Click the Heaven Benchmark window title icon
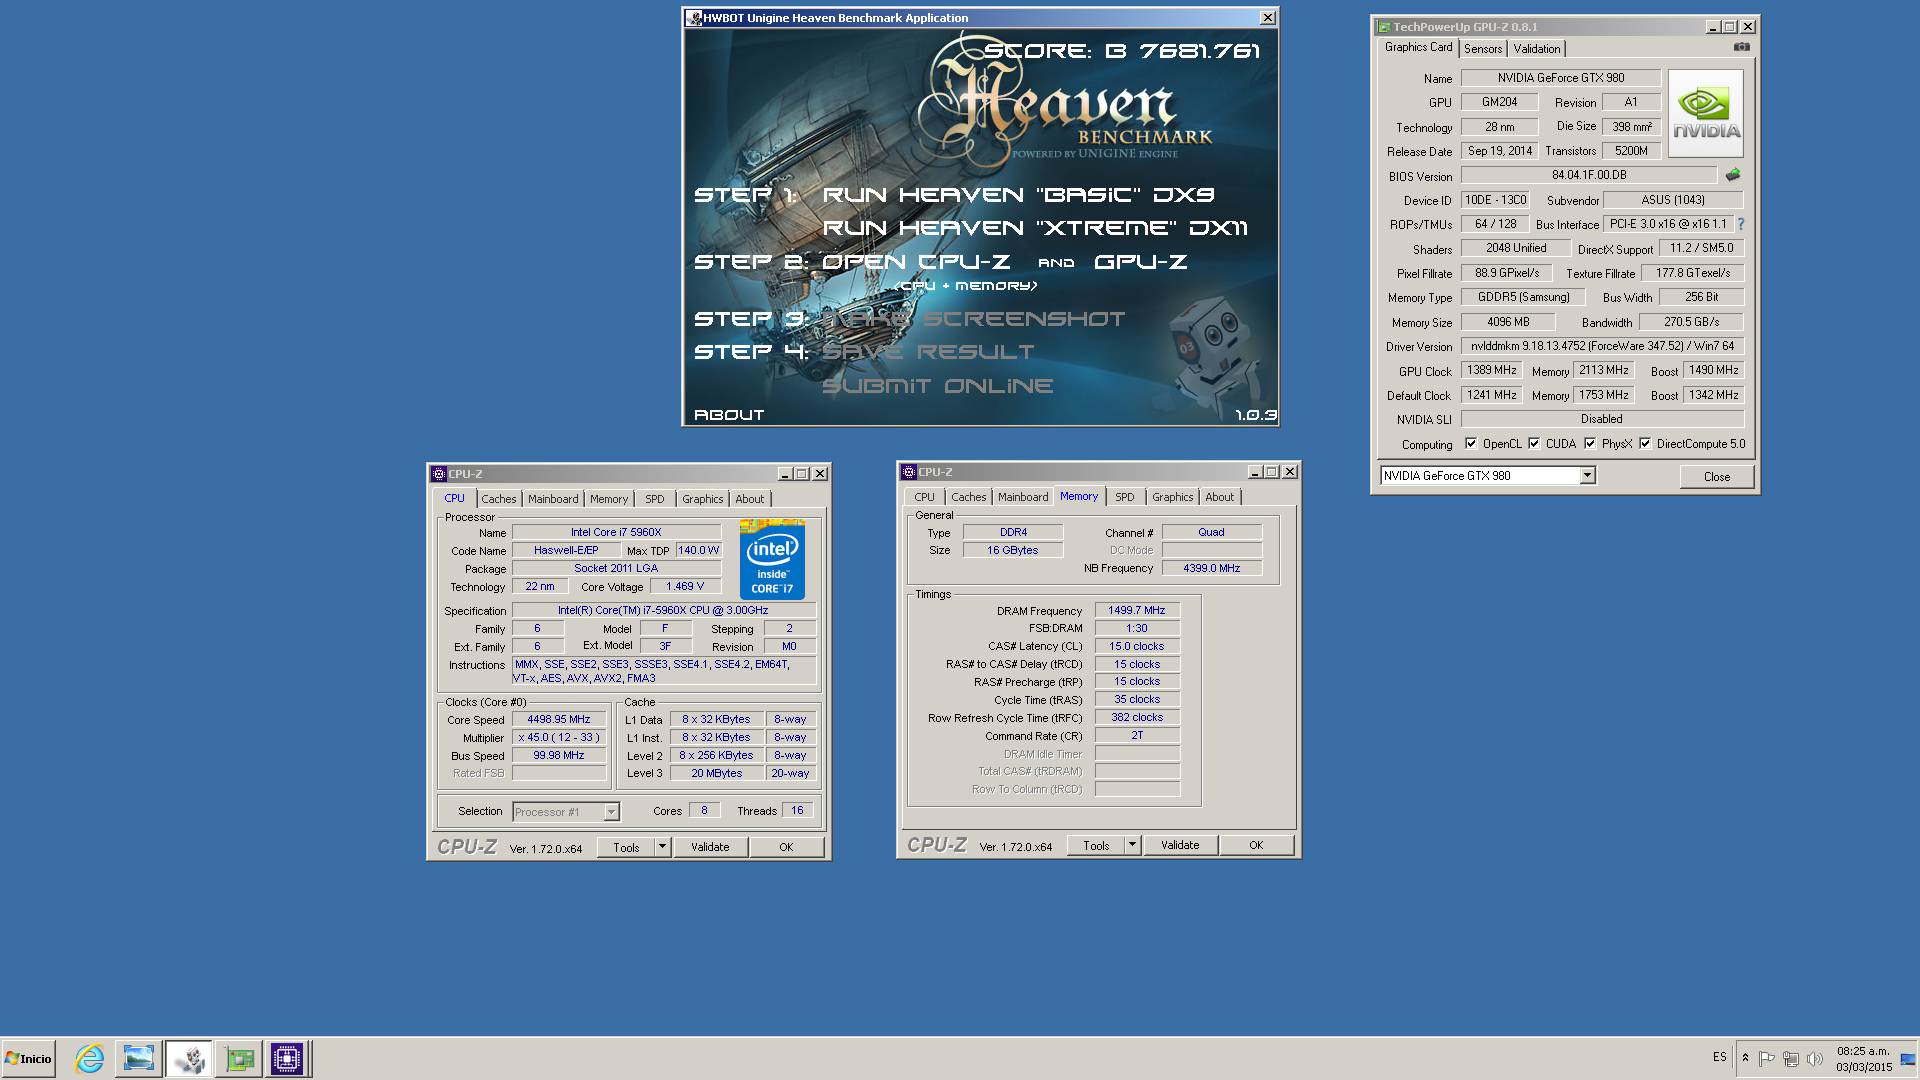 694,18
